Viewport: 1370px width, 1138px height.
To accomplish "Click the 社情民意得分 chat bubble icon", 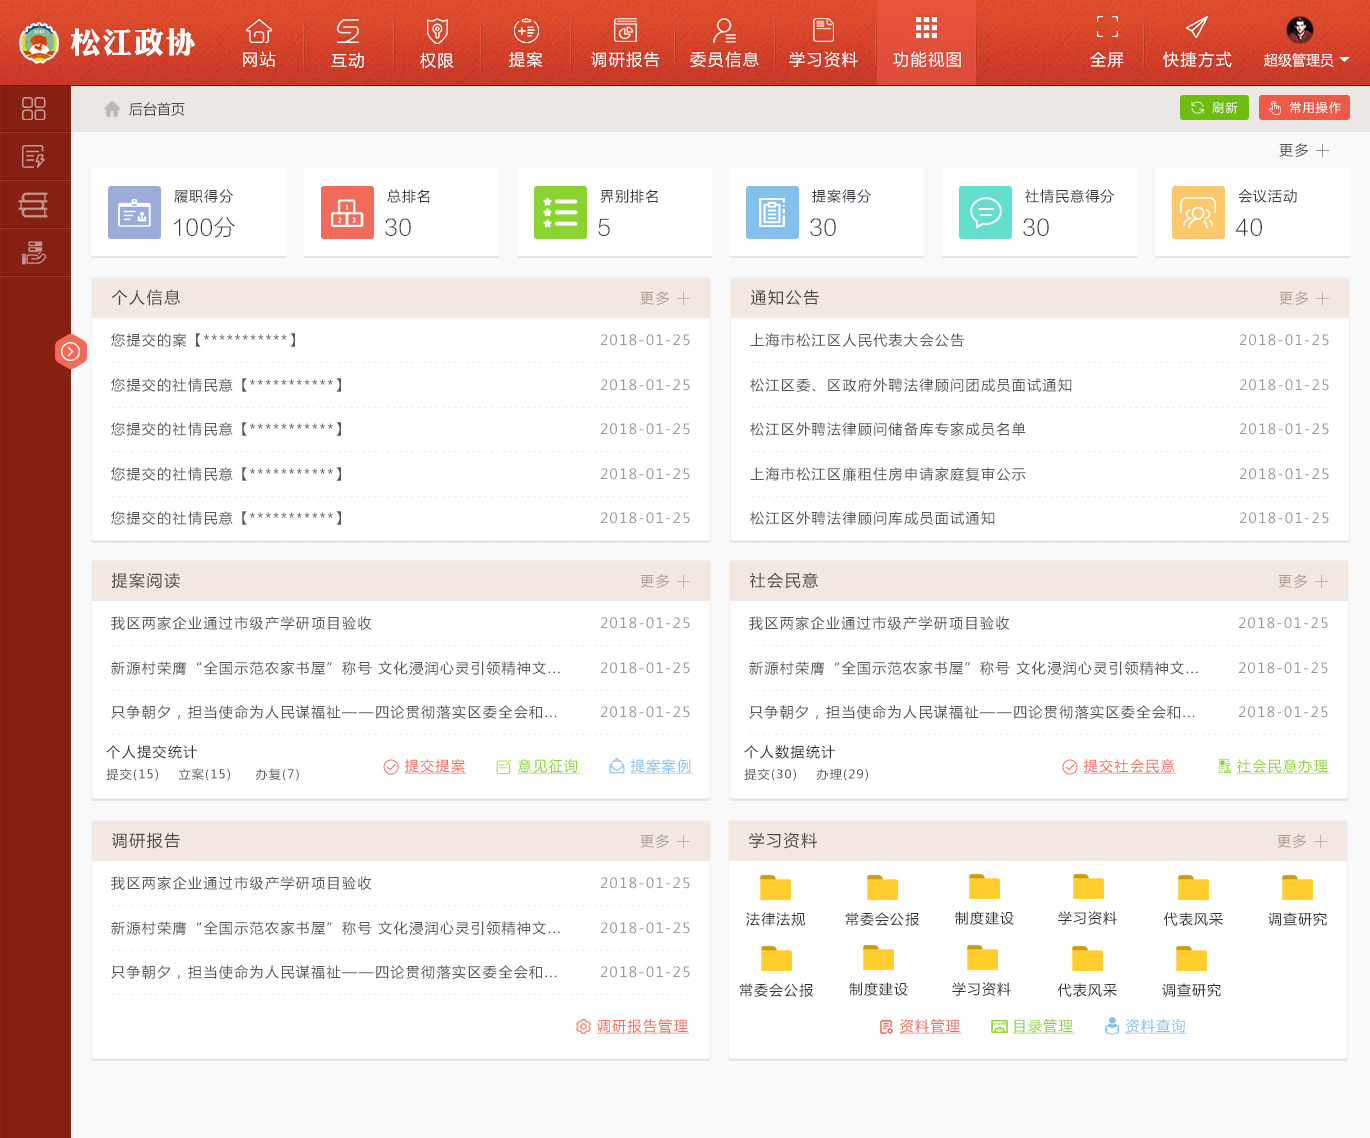I will (985, 213).
